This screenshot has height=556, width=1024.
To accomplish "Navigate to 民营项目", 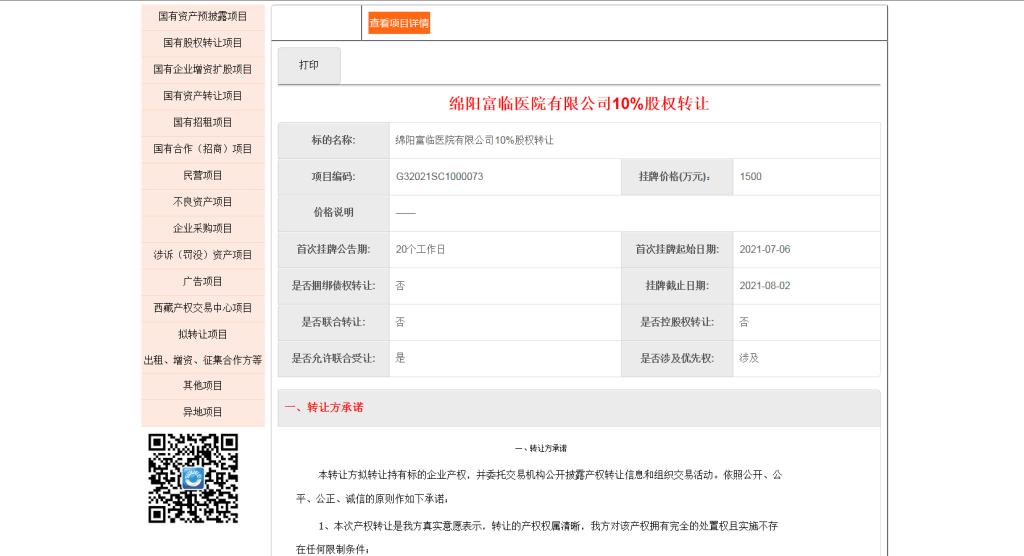I will coord(203,175).
